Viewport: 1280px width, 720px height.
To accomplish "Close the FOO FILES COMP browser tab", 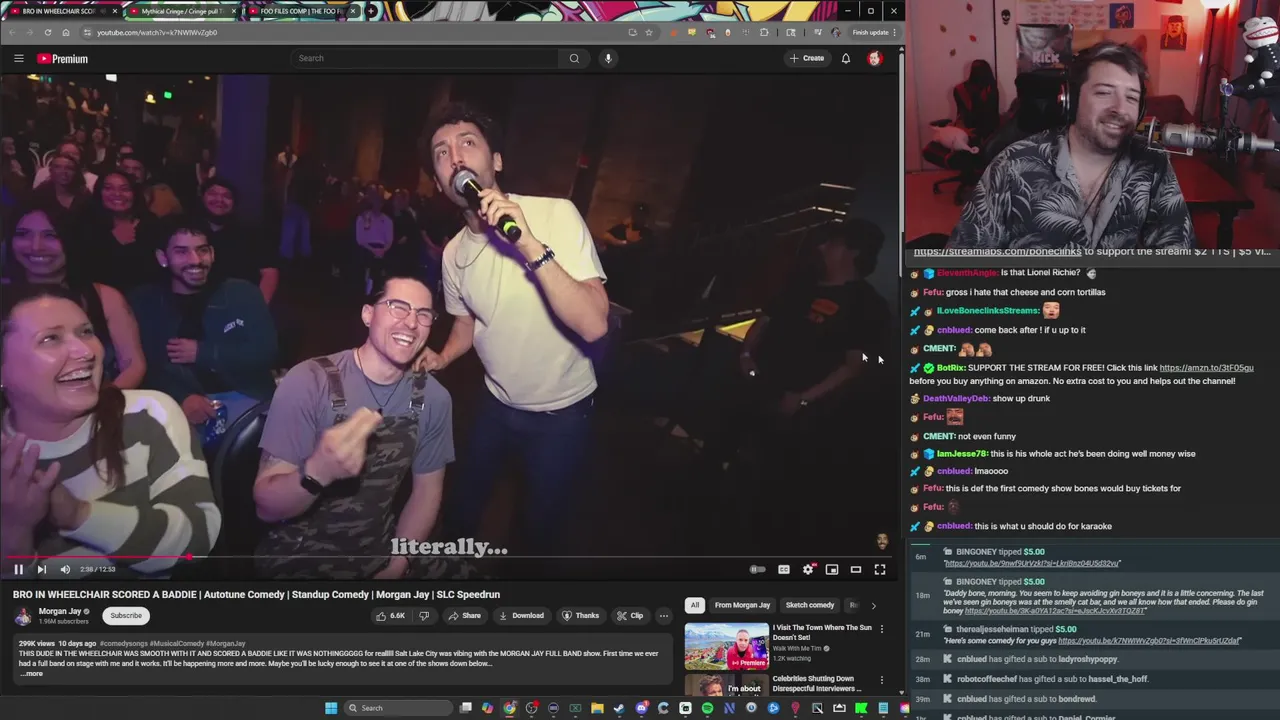I will click(x=353, y=11).
